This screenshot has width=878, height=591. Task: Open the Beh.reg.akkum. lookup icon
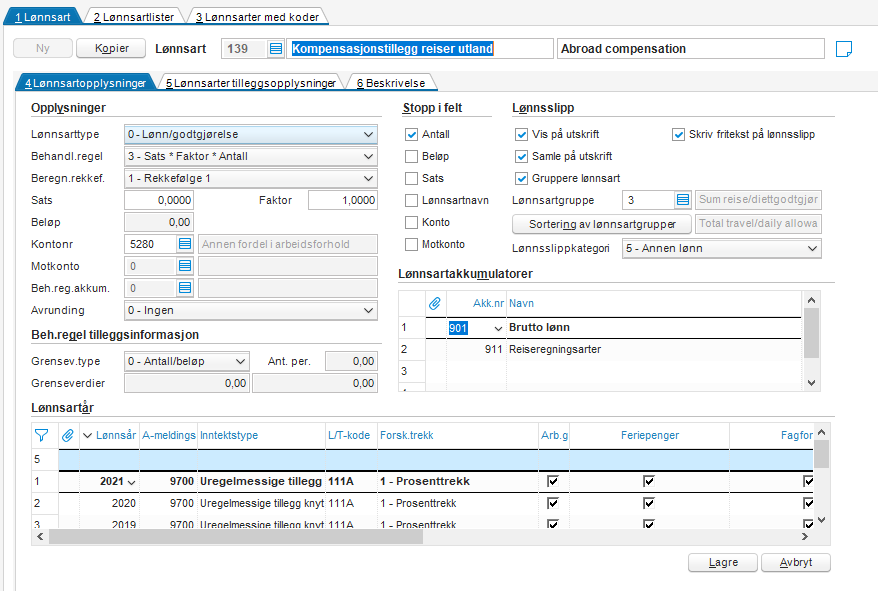(x=185, y=288)
